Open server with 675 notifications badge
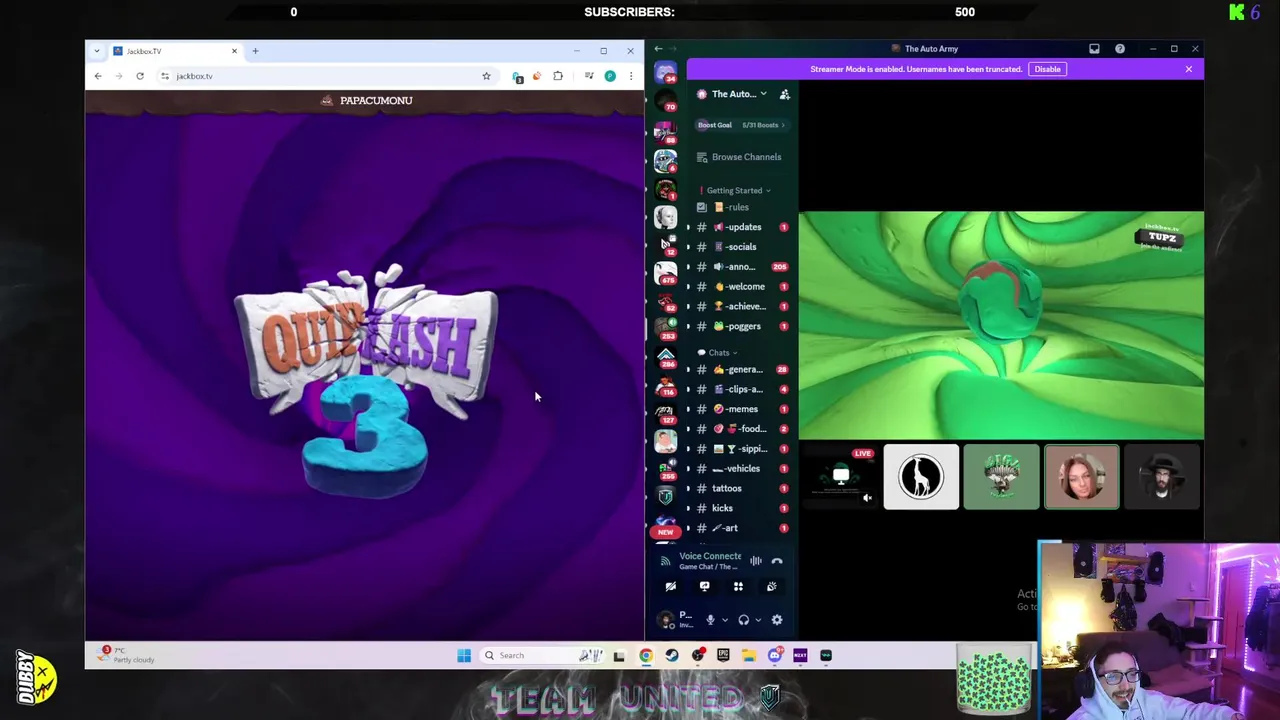1280x720 pixels. [x=665, y=272]
